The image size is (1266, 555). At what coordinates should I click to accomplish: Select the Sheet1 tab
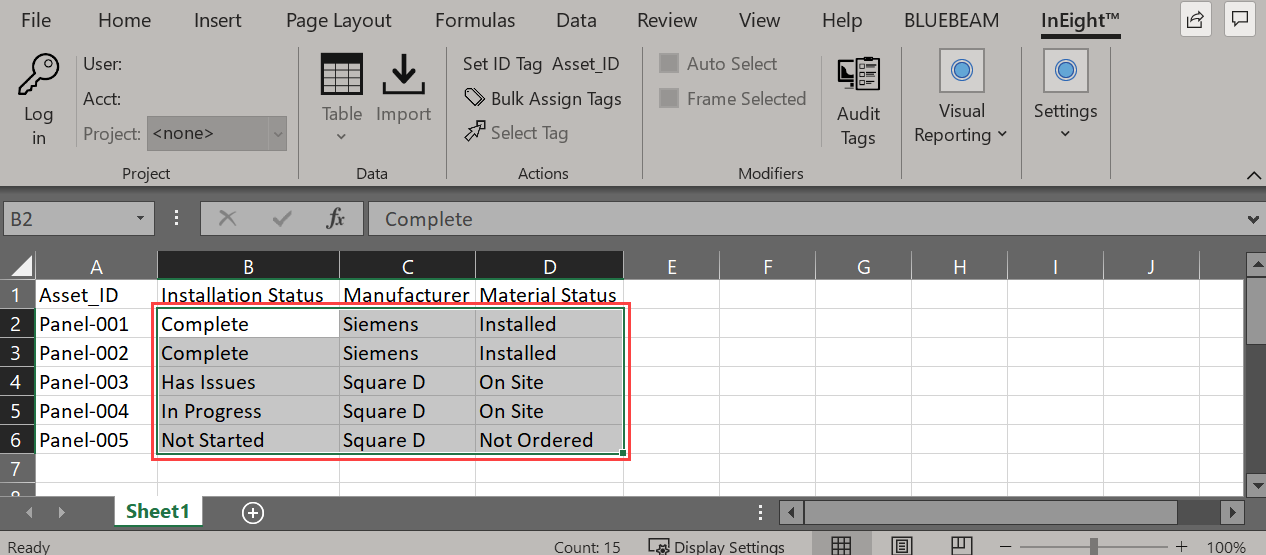tap(158, 511)
